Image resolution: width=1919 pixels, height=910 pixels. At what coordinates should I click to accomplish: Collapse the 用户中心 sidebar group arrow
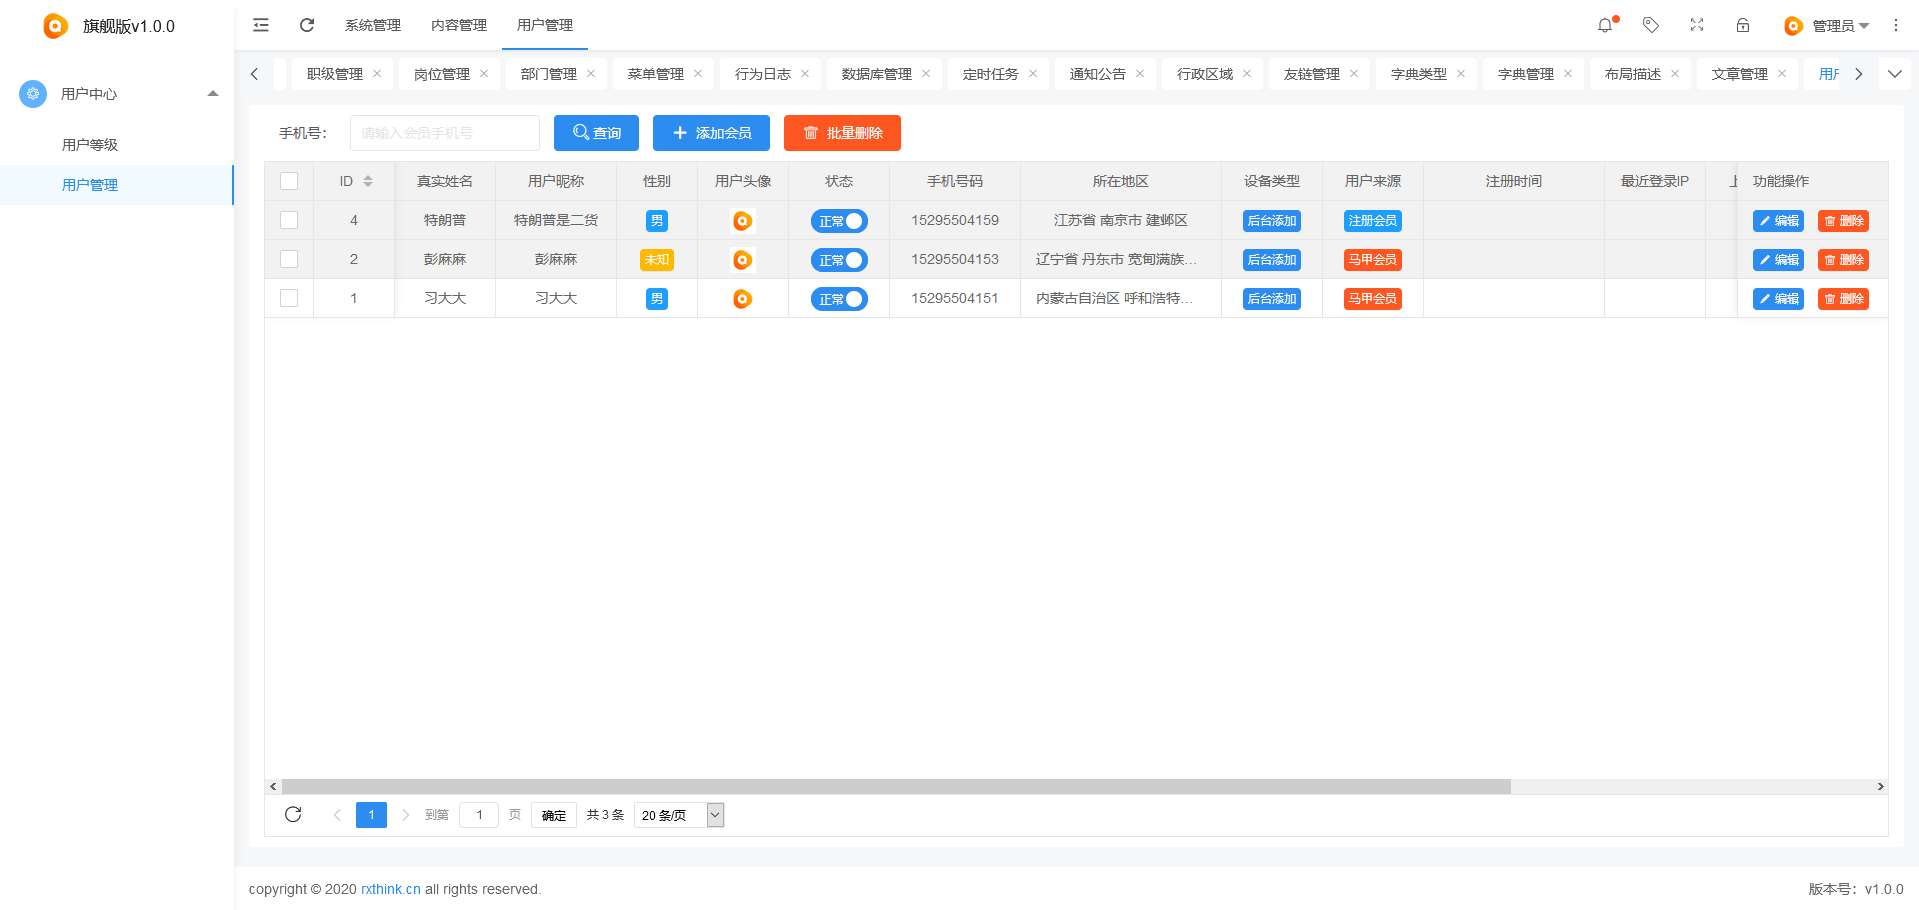tap(213, 94)
